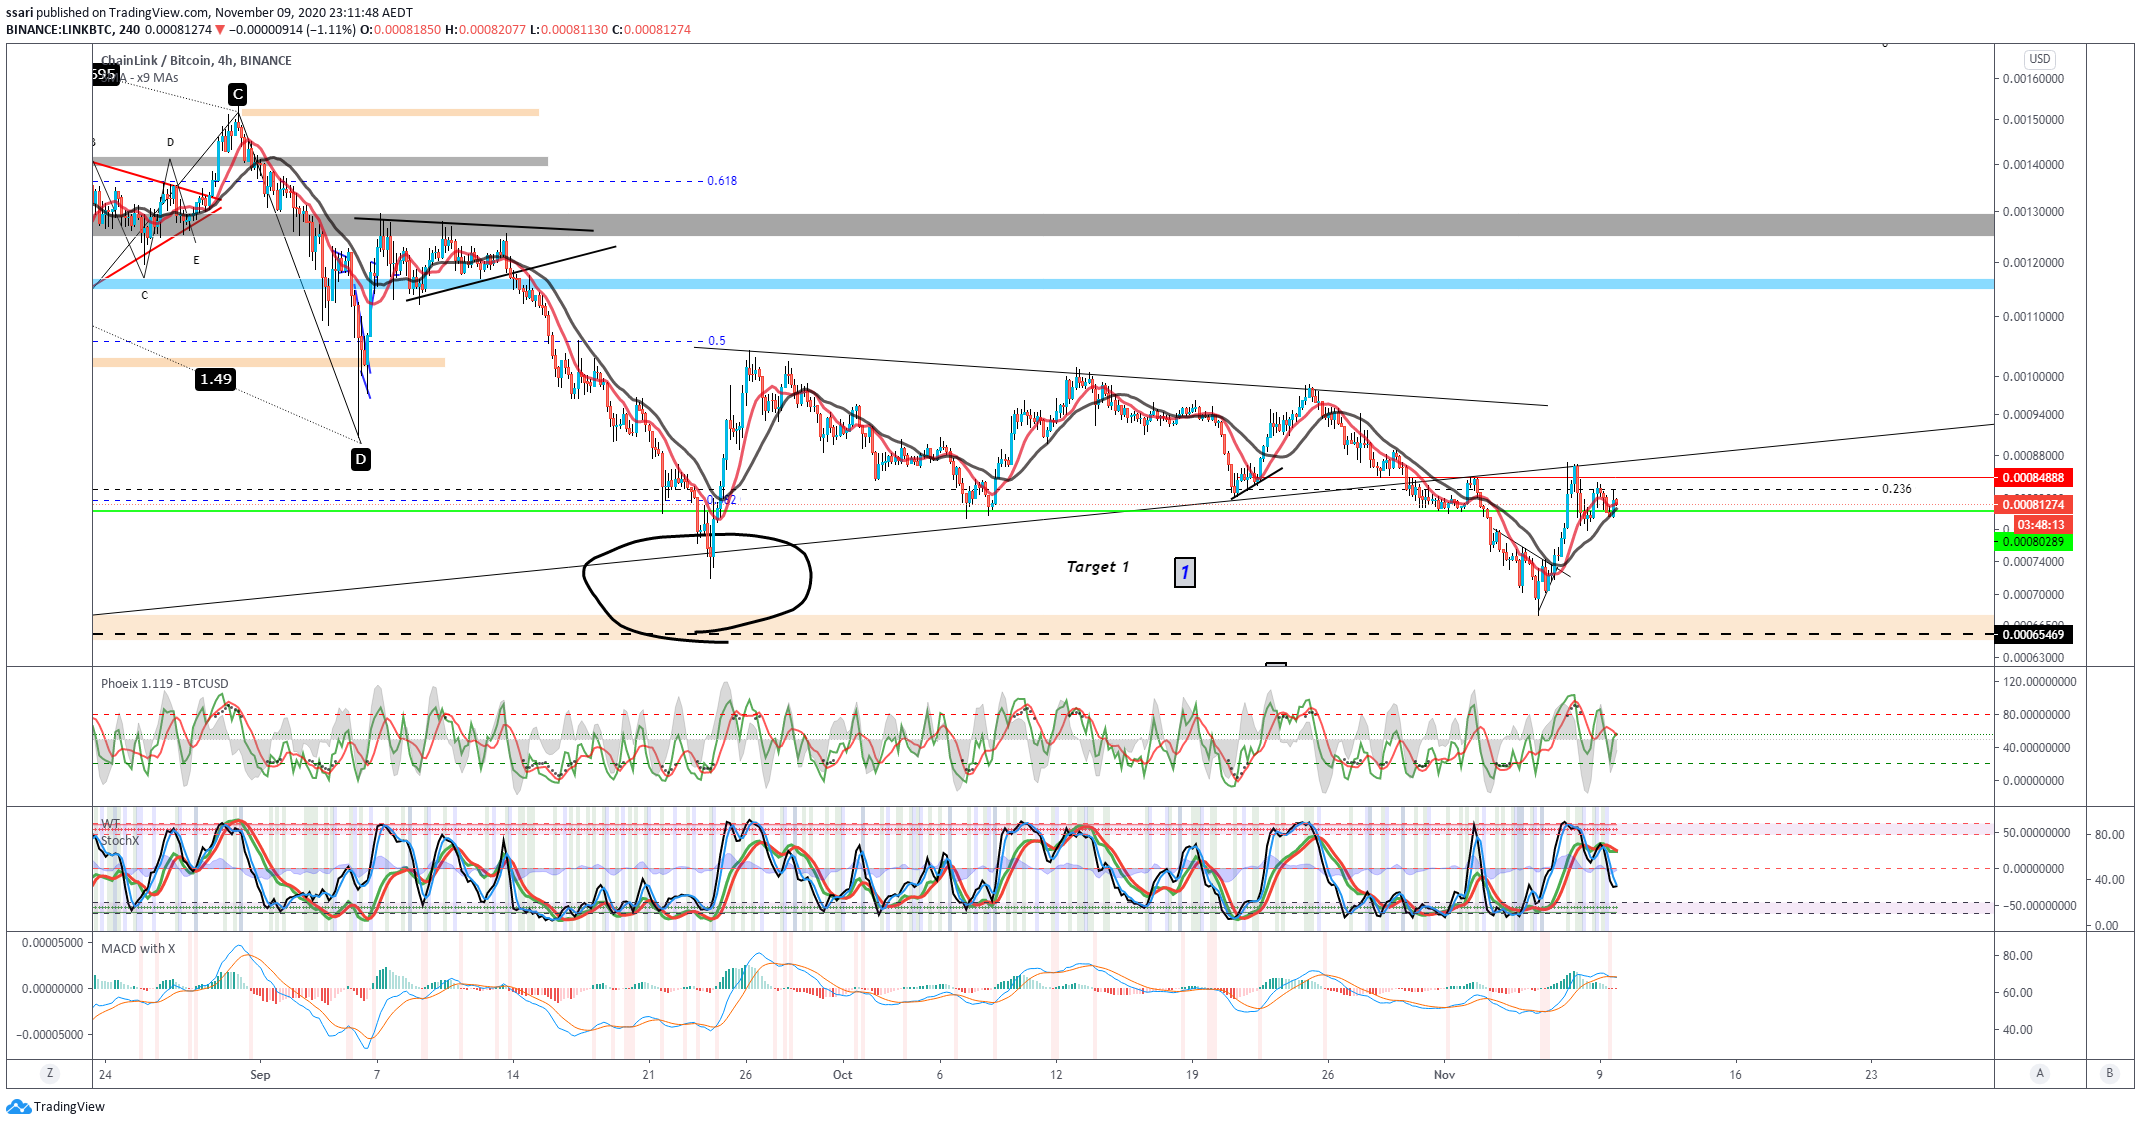Click the 0.00100000 price axis value

coord(2033,377)
